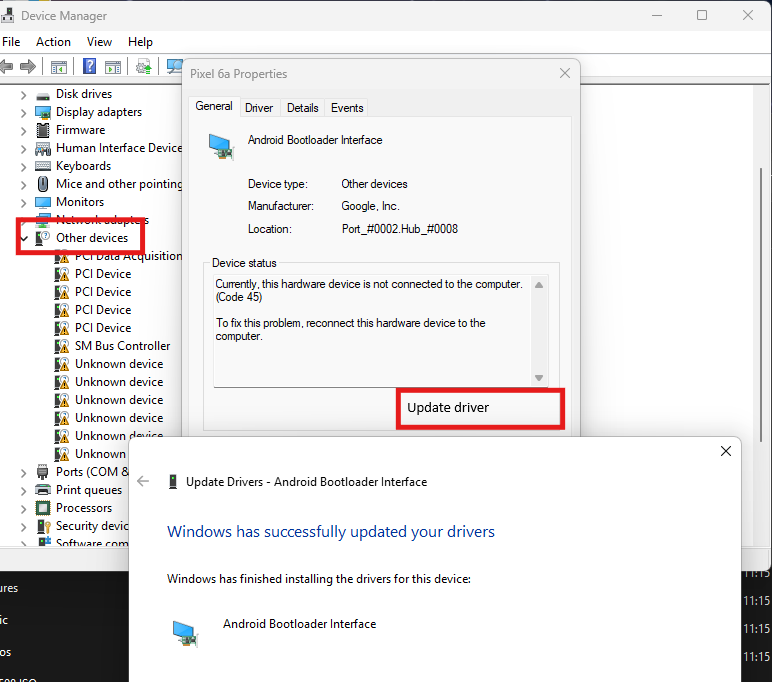
Task: Click the Back arrow in Device Manager toolbar
Action: 6,66
